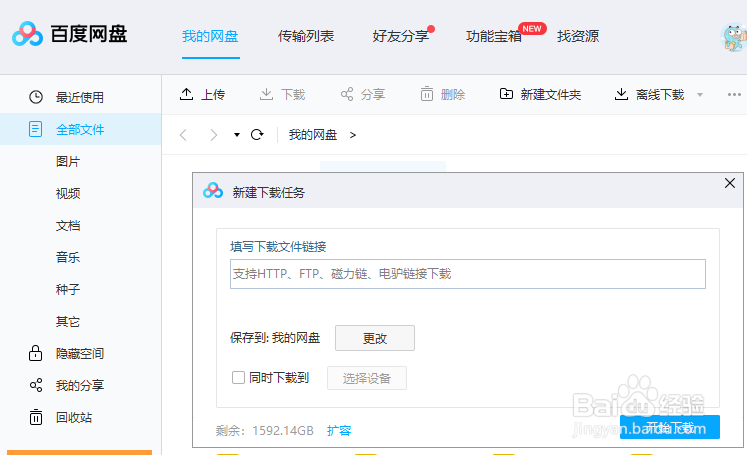Open the 好友分享 tab
The width and height of the screenshot is (747, 455).
point(401,36)
